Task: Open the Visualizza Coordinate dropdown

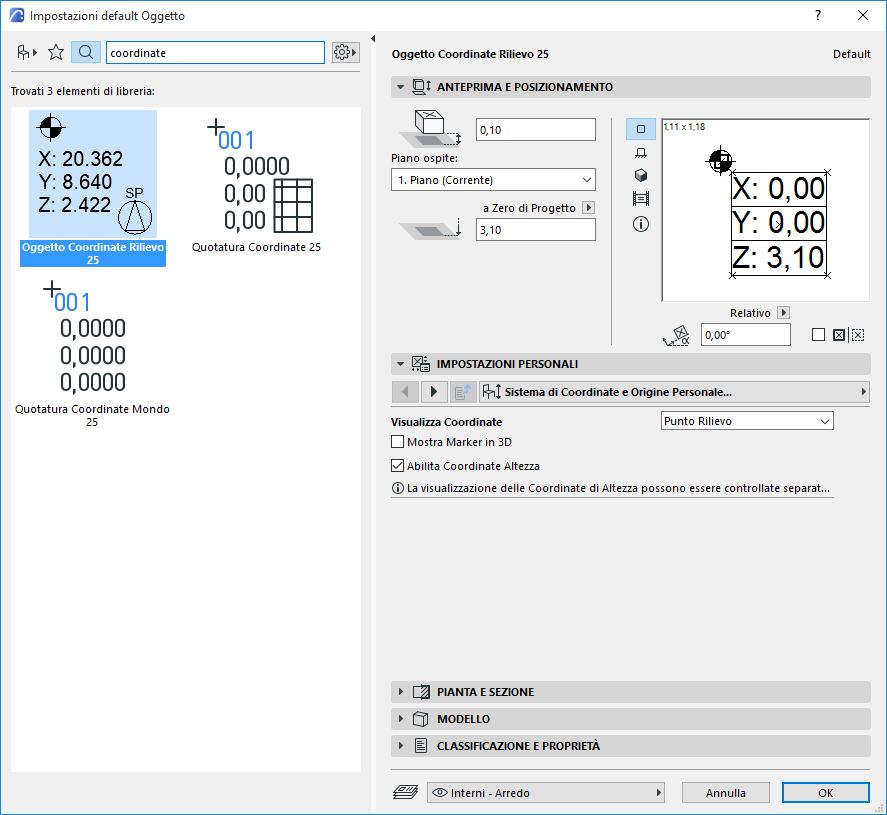Action: (x=747, y=421)
